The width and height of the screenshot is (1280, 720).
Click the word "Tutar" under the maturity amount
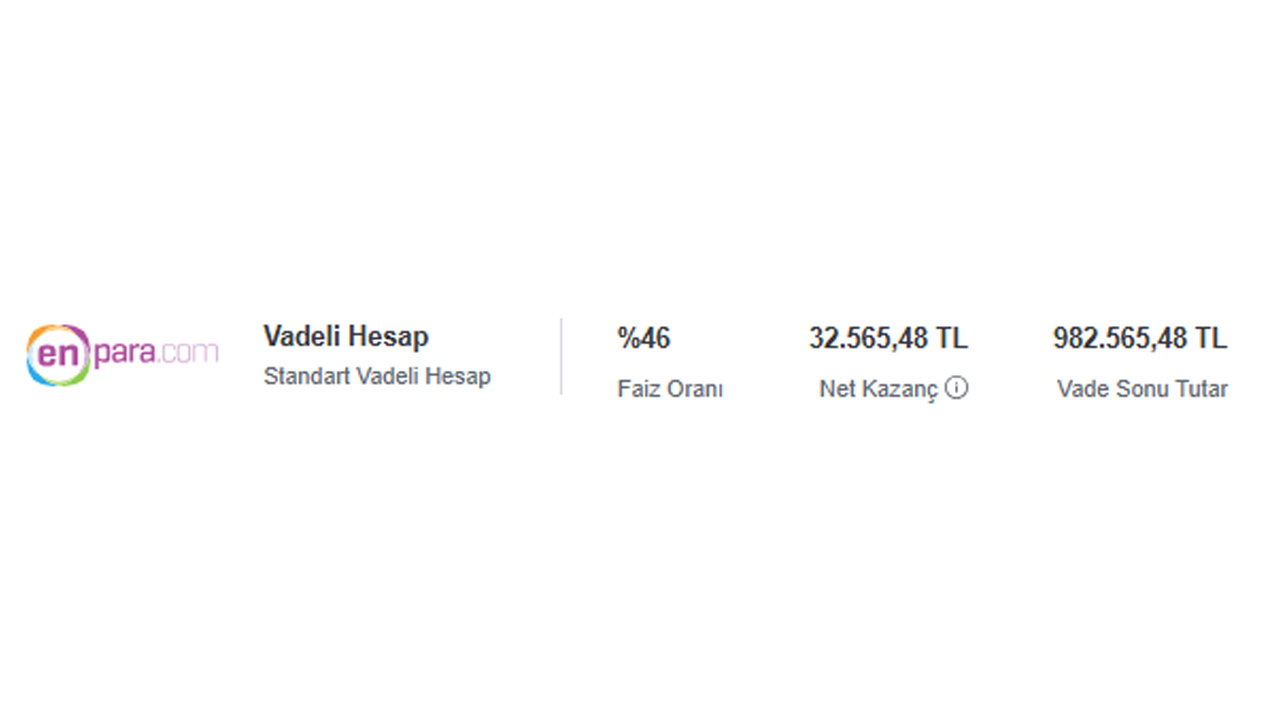pos(1201,389)
